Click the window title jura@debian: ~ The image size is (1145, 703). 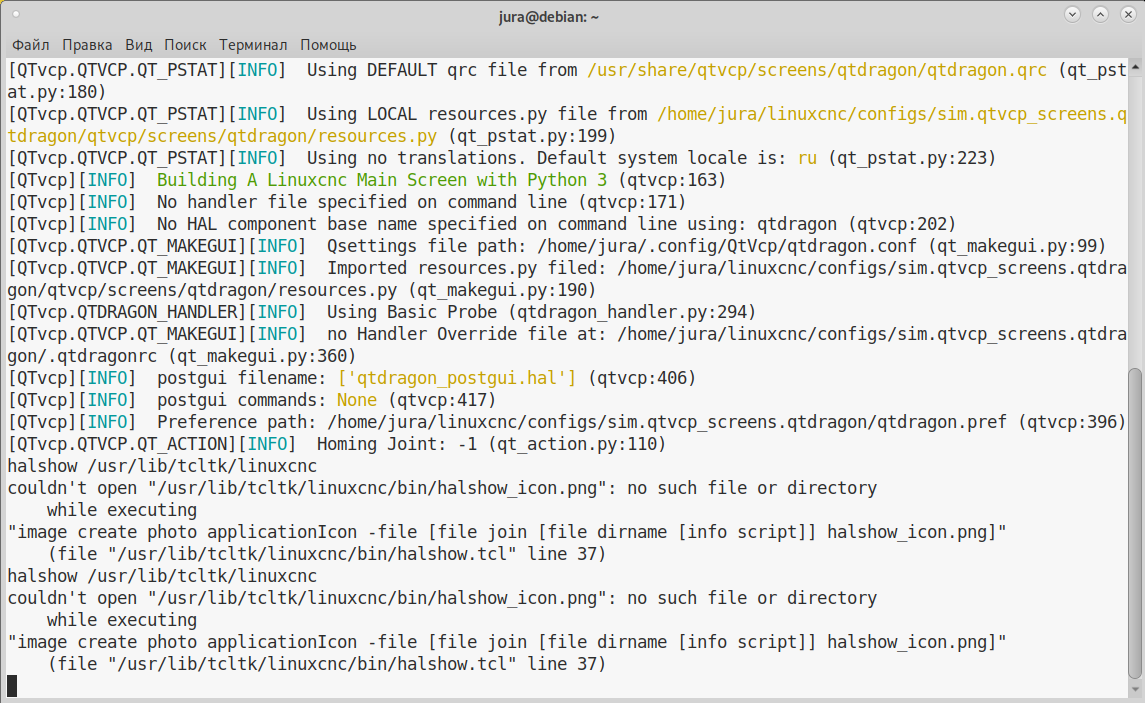pos(549,17)
